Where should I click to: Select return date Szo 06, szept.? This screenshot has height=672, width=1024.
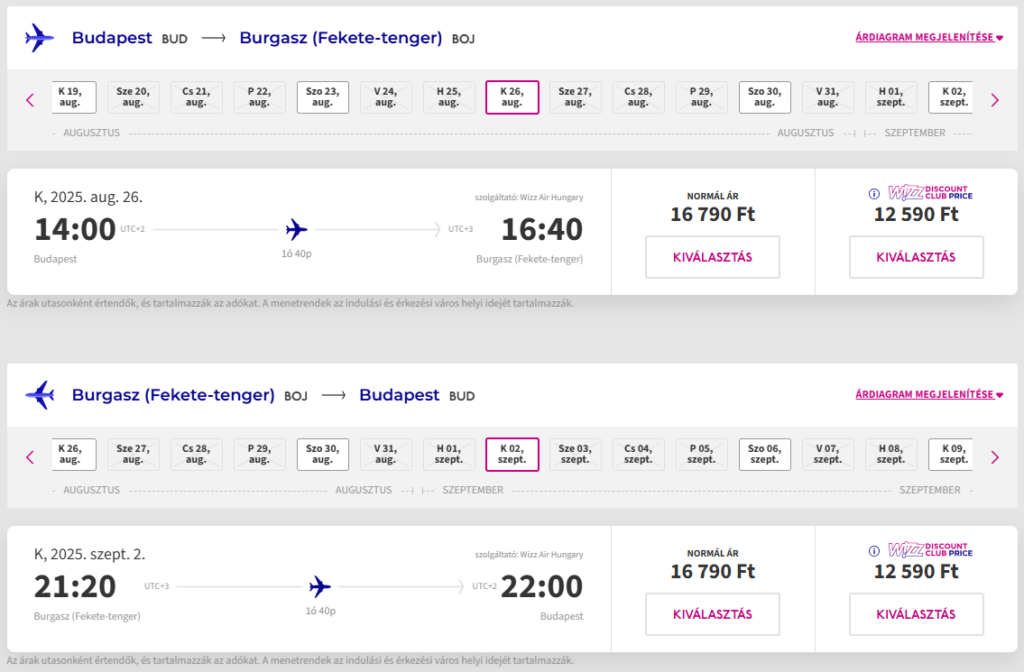765,455
